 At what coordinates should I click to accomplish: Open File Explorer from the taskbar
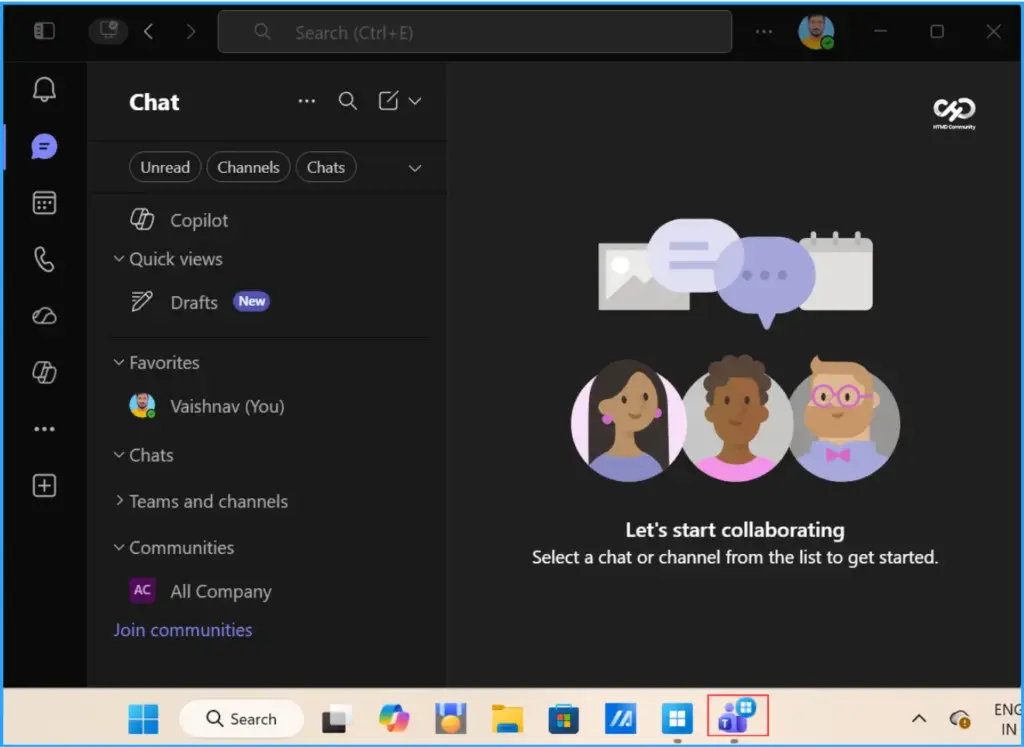(x=507, y=719)
